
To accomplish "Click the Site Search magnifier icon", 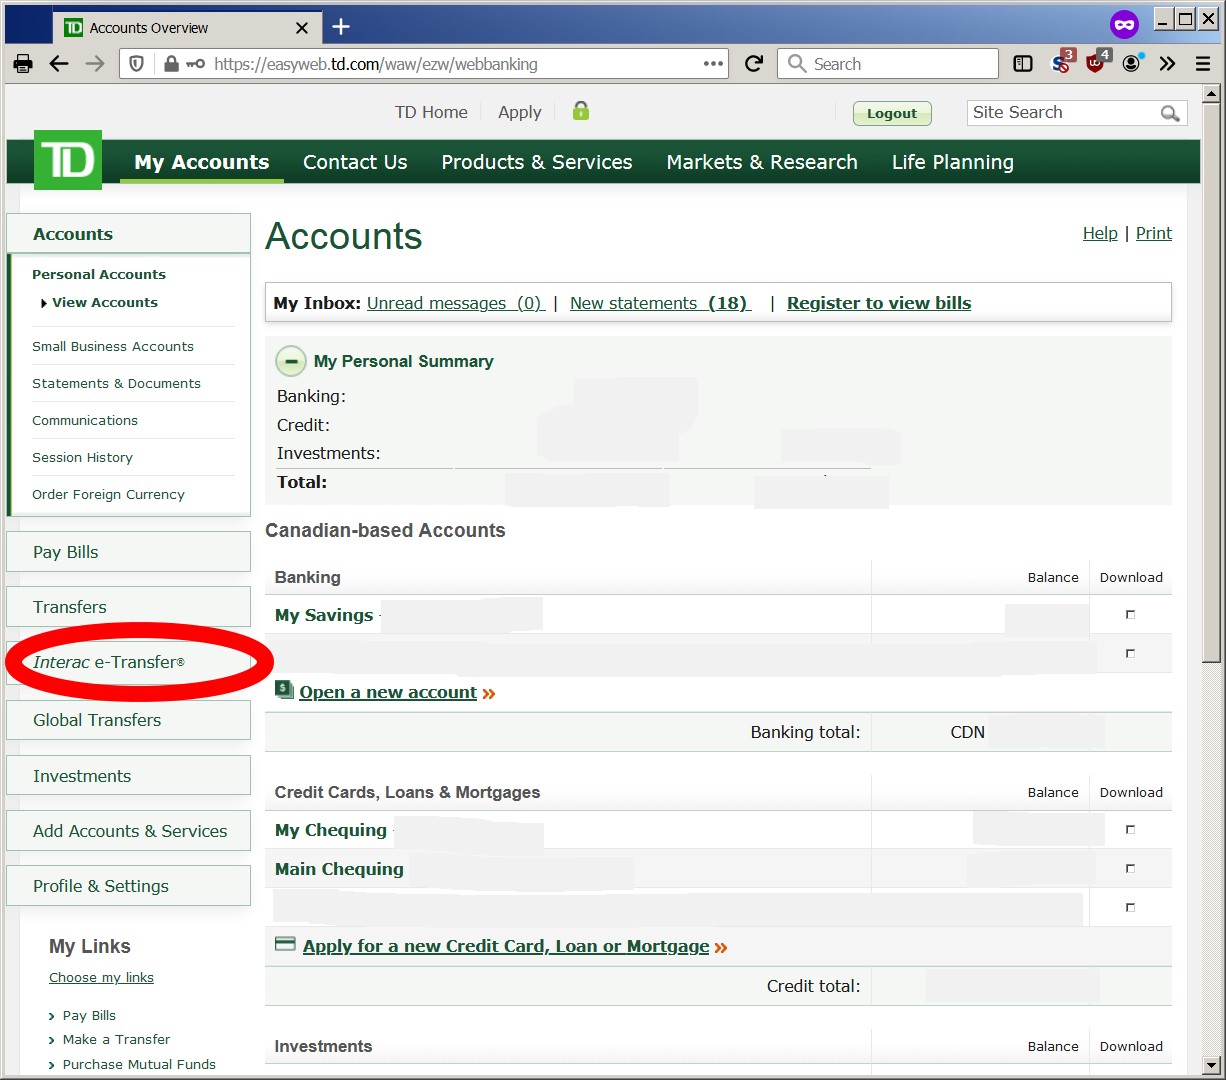I will (1170, 113).
